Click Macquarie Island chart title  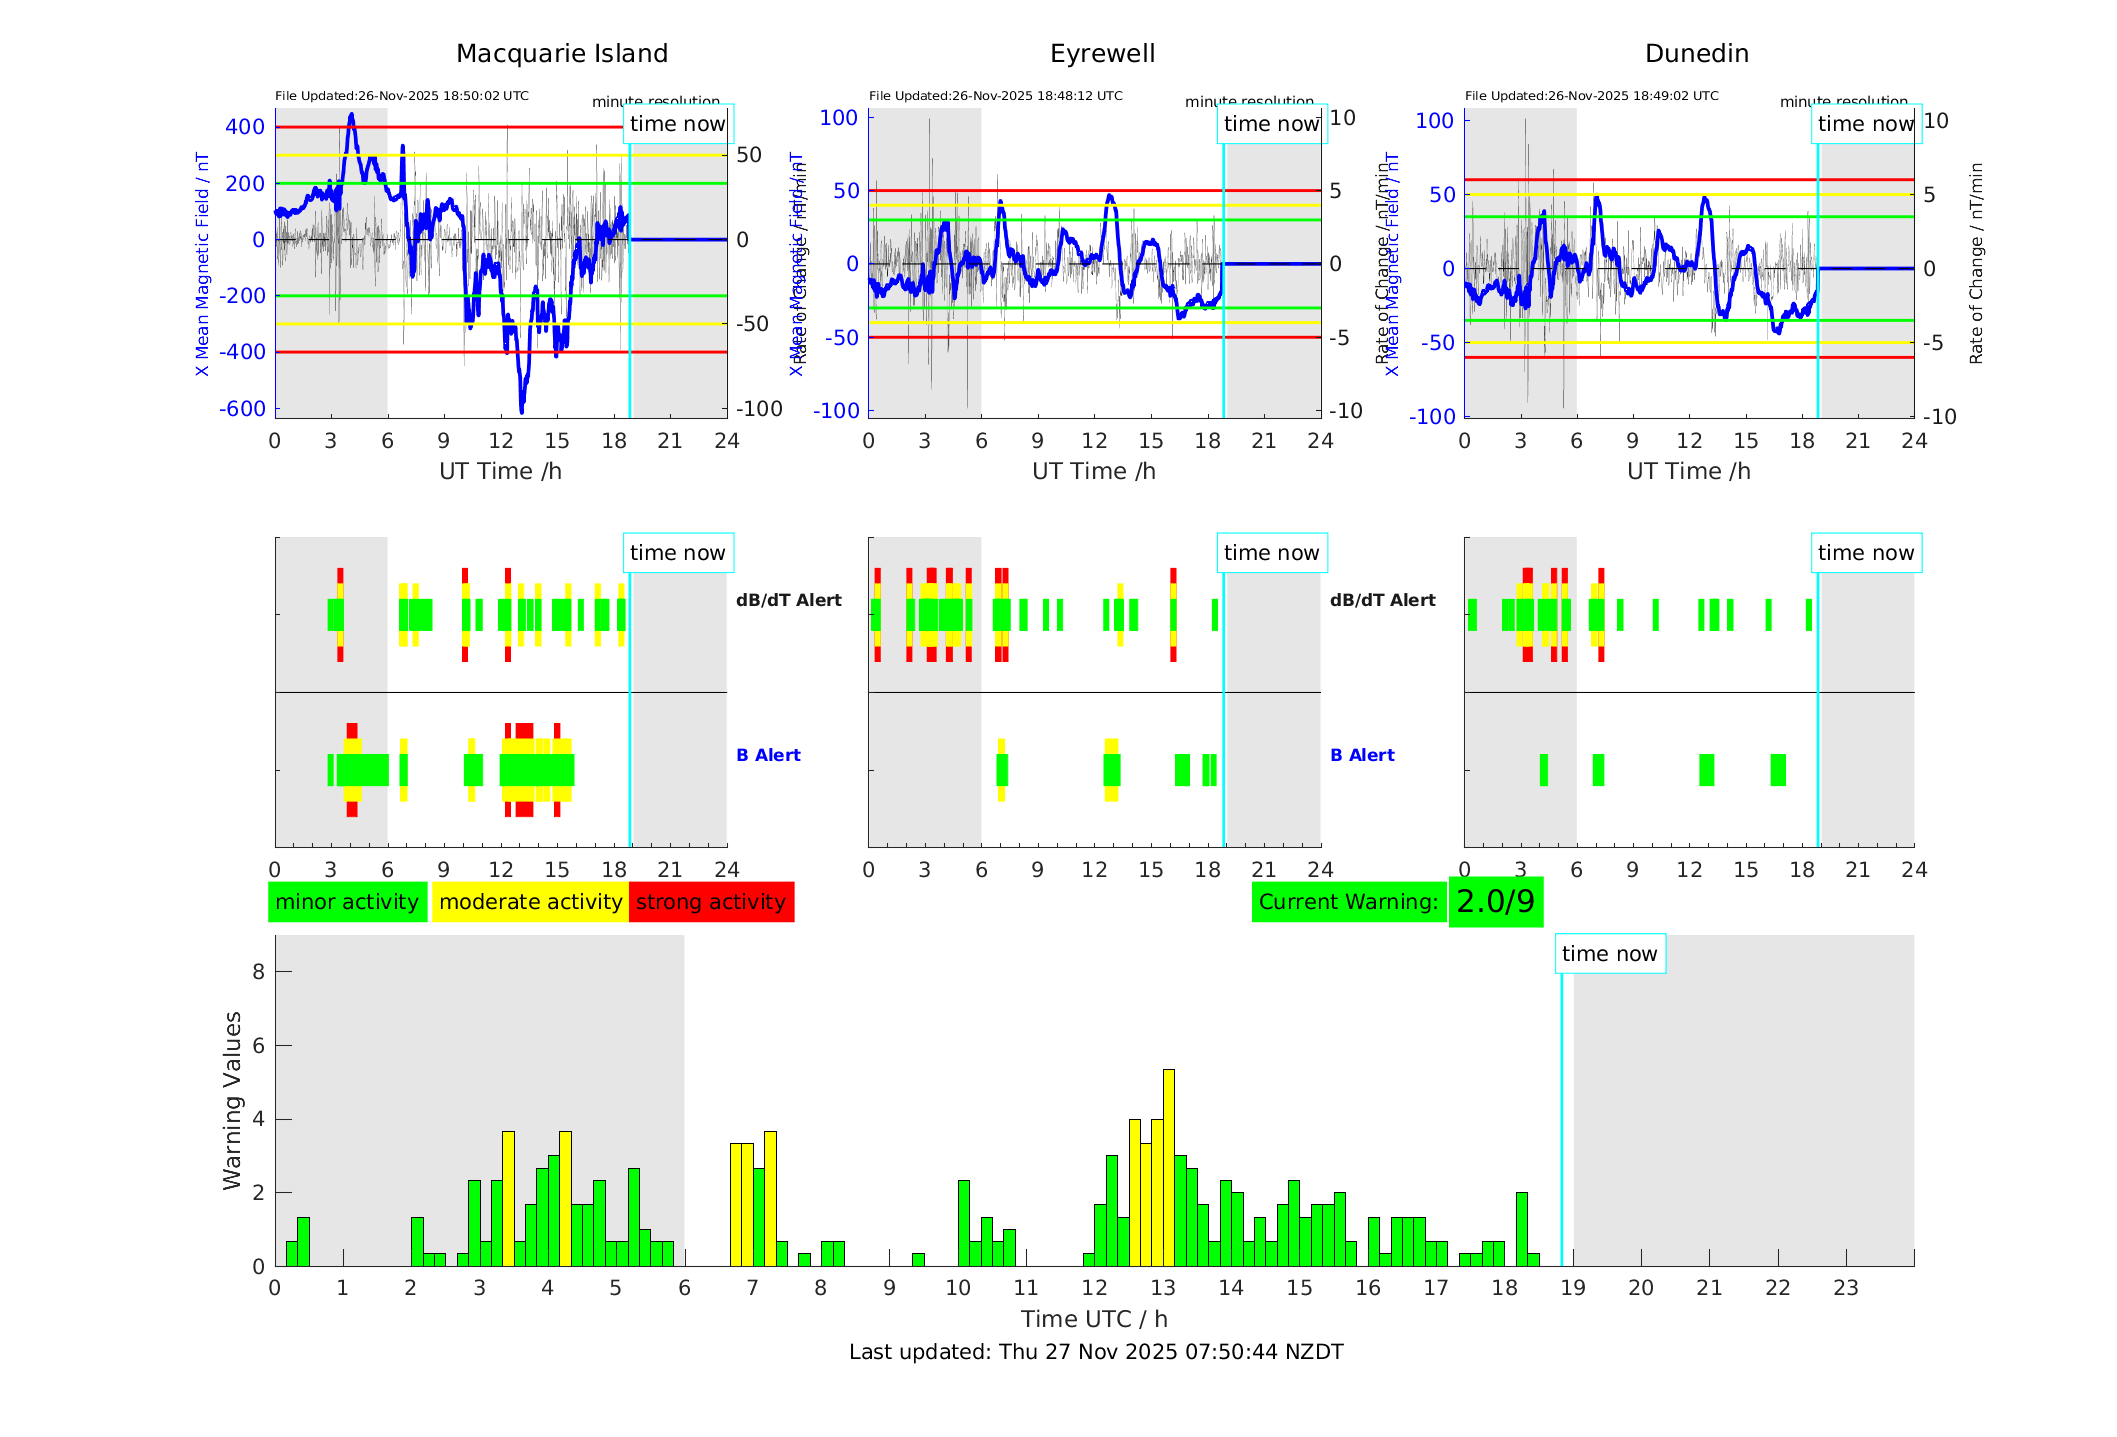[x=561, y=54]
